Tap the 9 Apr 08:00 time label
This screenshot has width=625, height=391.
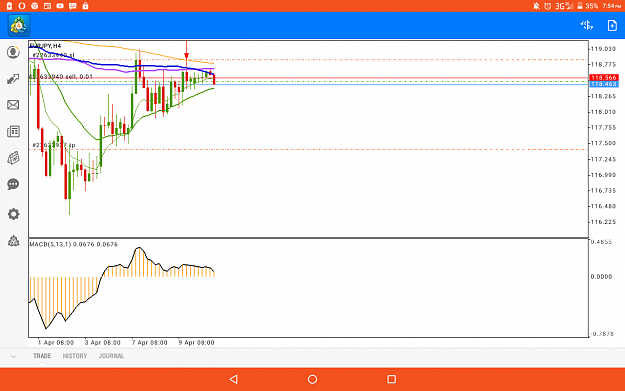[x=196, y=342]
